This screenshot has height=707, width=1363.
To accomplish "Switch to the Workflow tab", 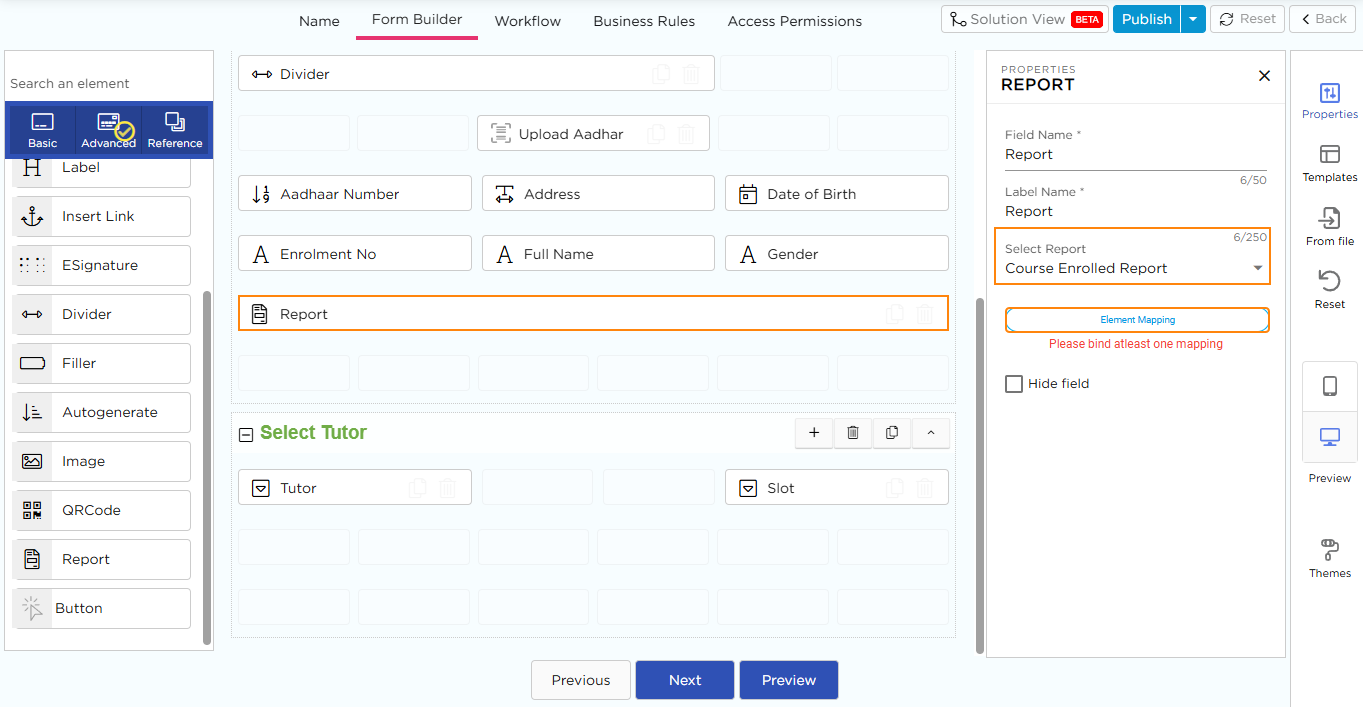I will click(527, 21).
